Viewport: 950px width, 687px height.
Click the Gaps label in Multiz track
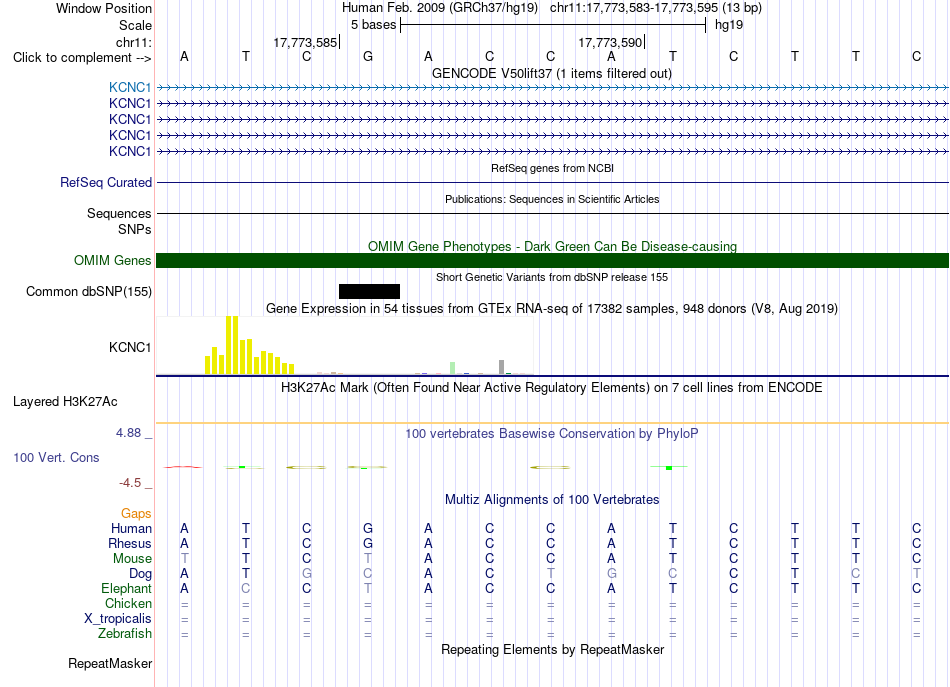[136, 514]
